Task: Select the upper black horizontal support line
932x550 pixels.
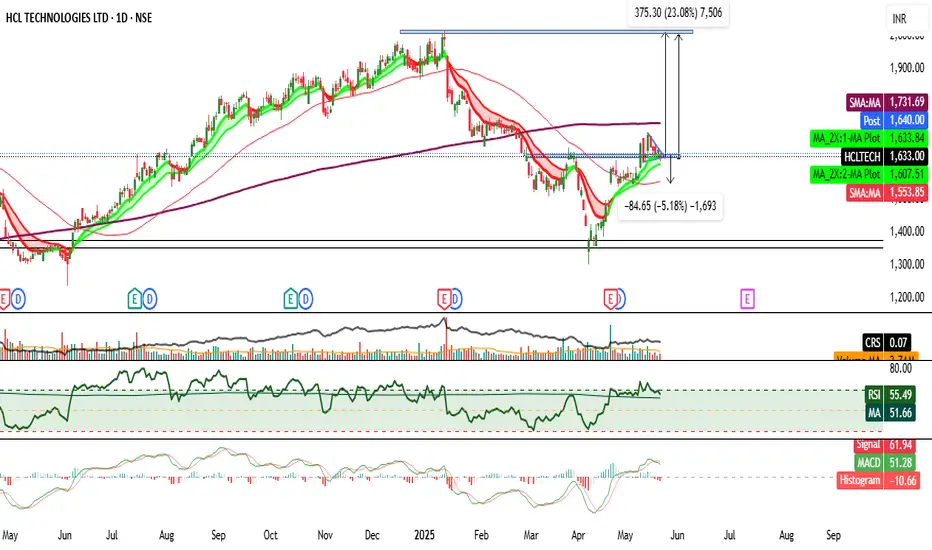Action: [442, 241]
